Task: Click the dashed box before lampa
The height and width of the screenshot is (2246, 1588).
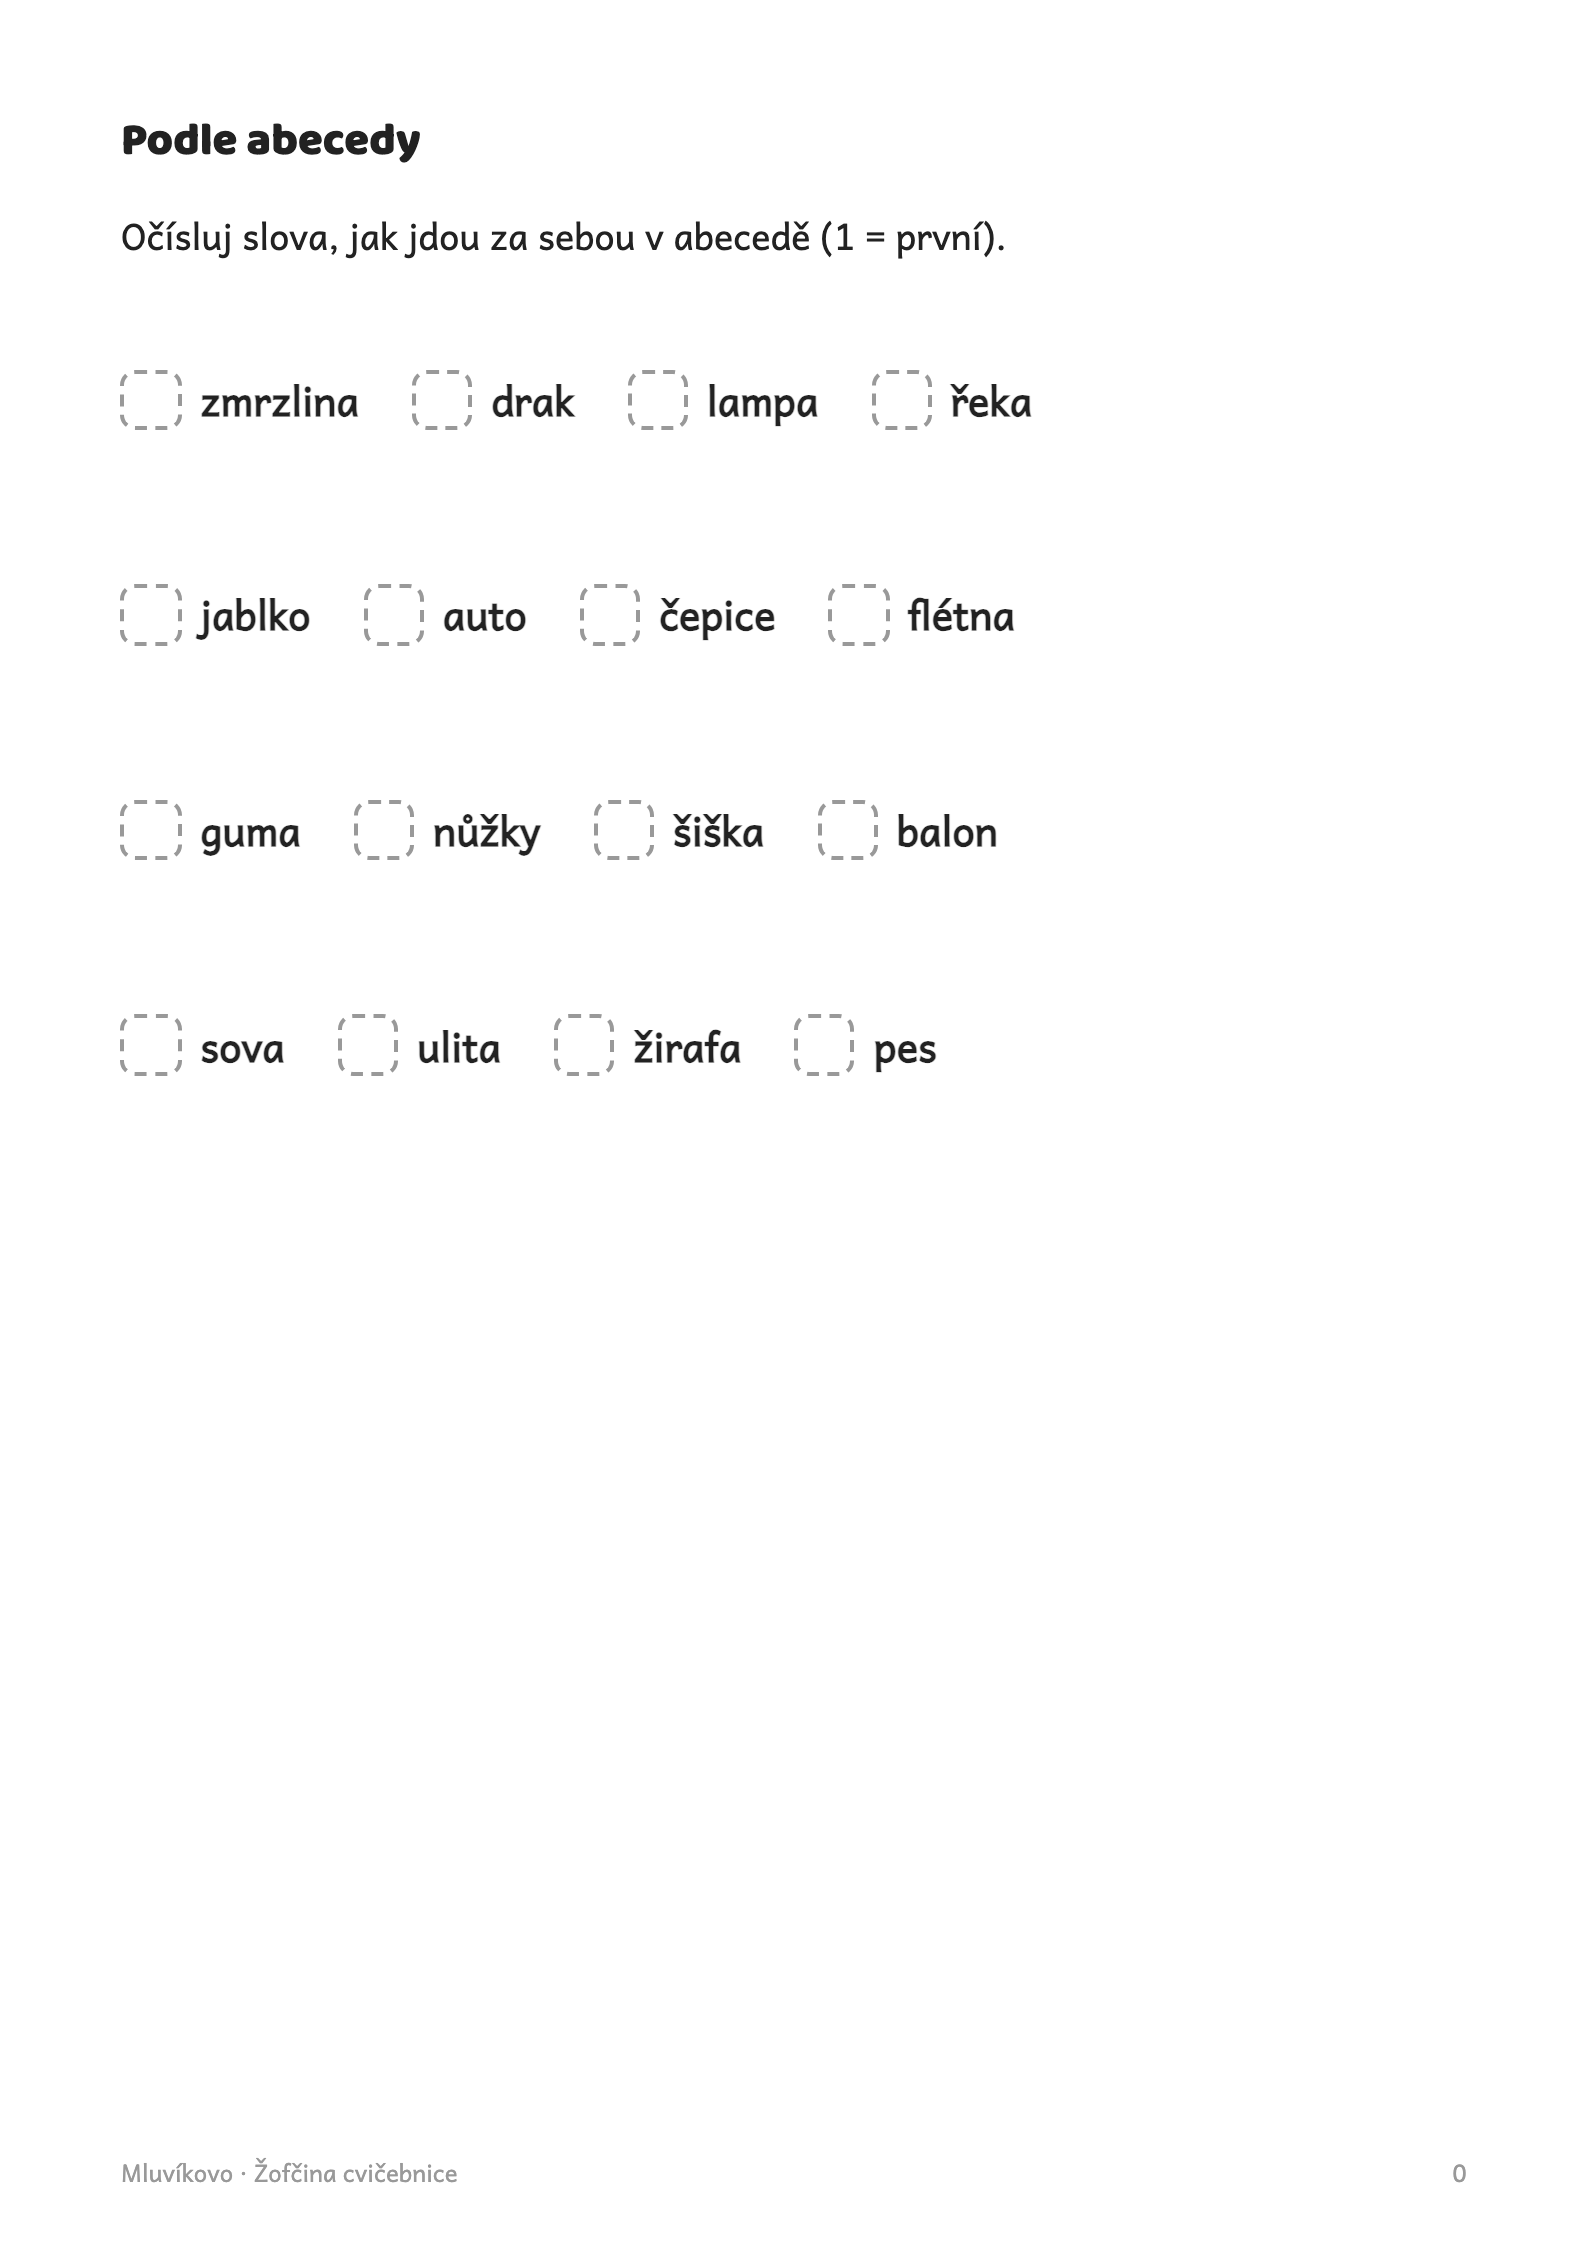Action: (x=658, y=400)
